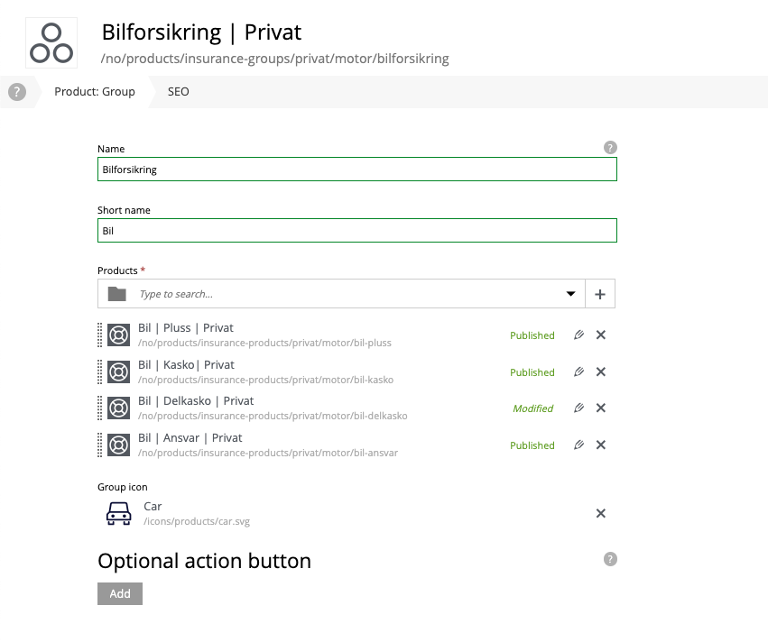Click the three-circles content type icon
Image resolution: width=768 pixels, height=642 pixels.
point(51,43)
